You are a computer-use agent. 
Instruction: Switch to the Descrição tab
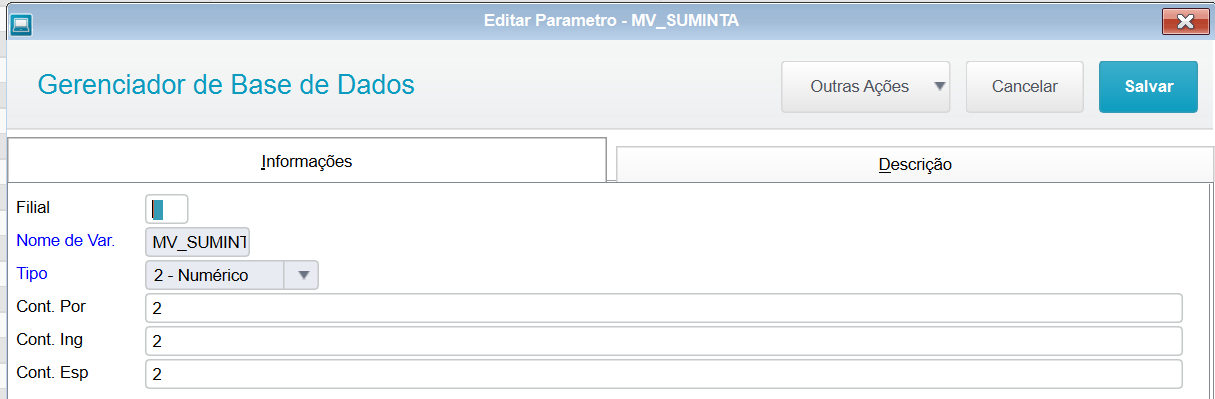point(914,164)
